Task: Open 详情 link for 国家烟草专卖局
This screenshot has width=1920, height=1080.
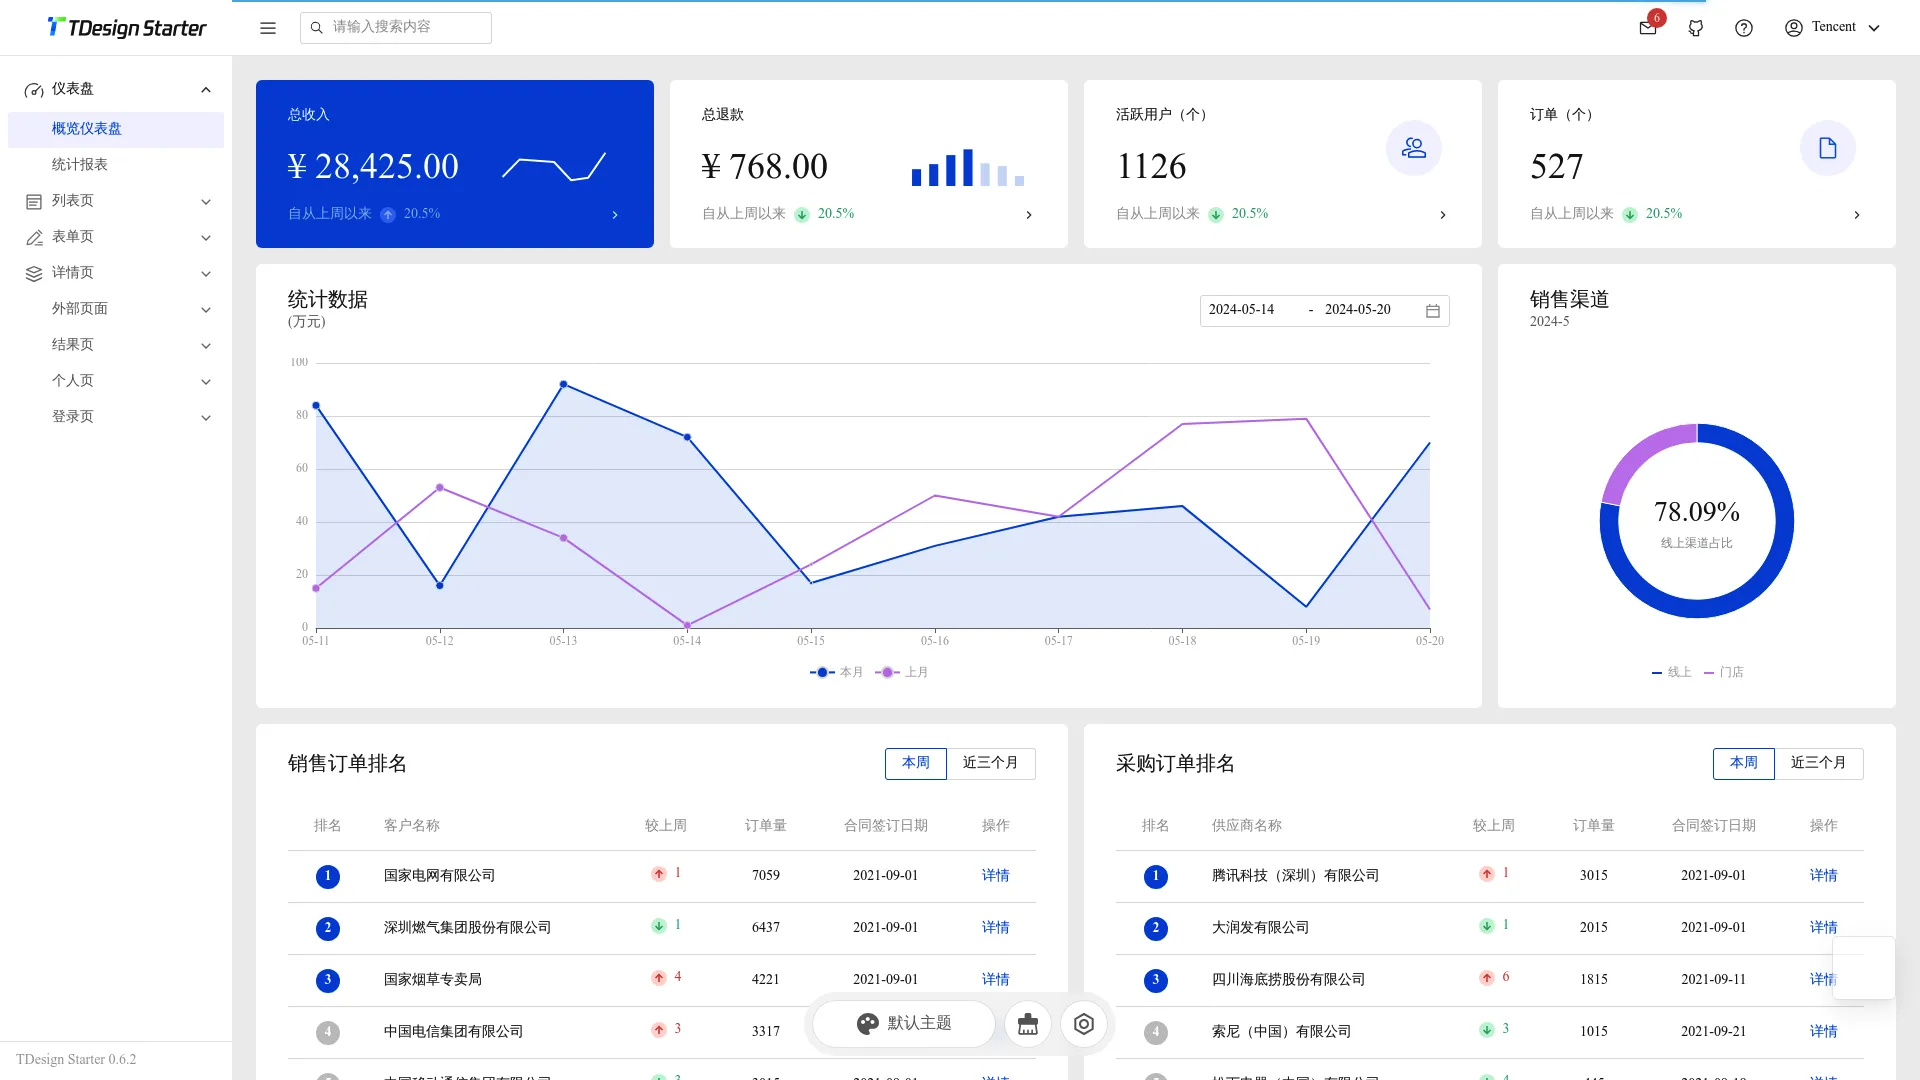Action: pos(996,980)
